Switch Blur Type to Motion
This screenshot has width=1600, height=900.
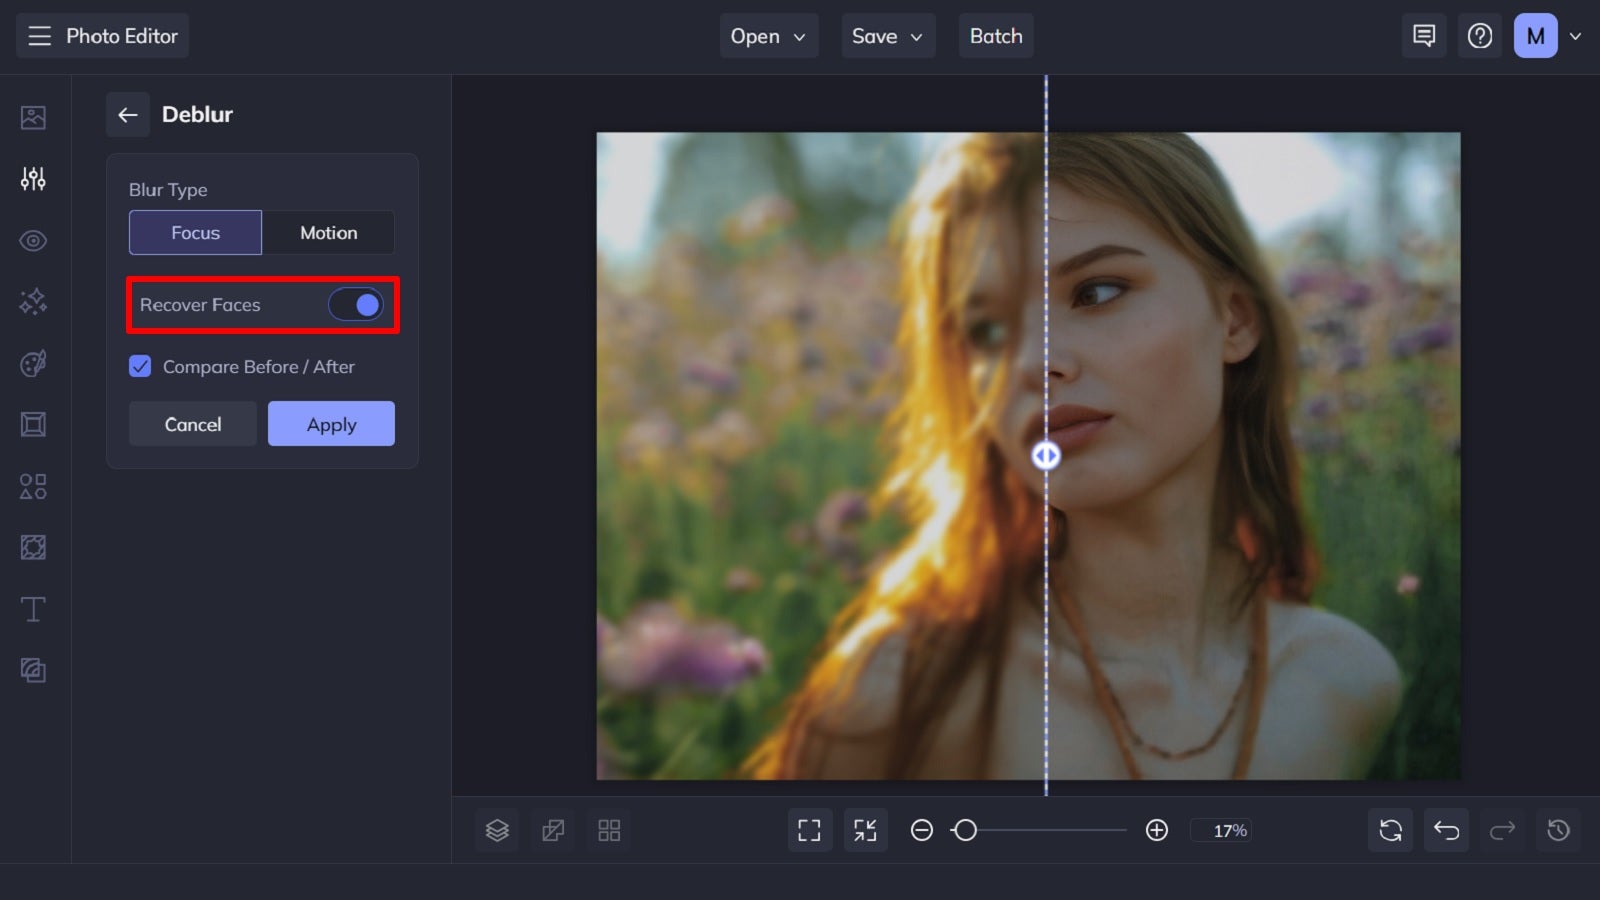pos(328,232)
